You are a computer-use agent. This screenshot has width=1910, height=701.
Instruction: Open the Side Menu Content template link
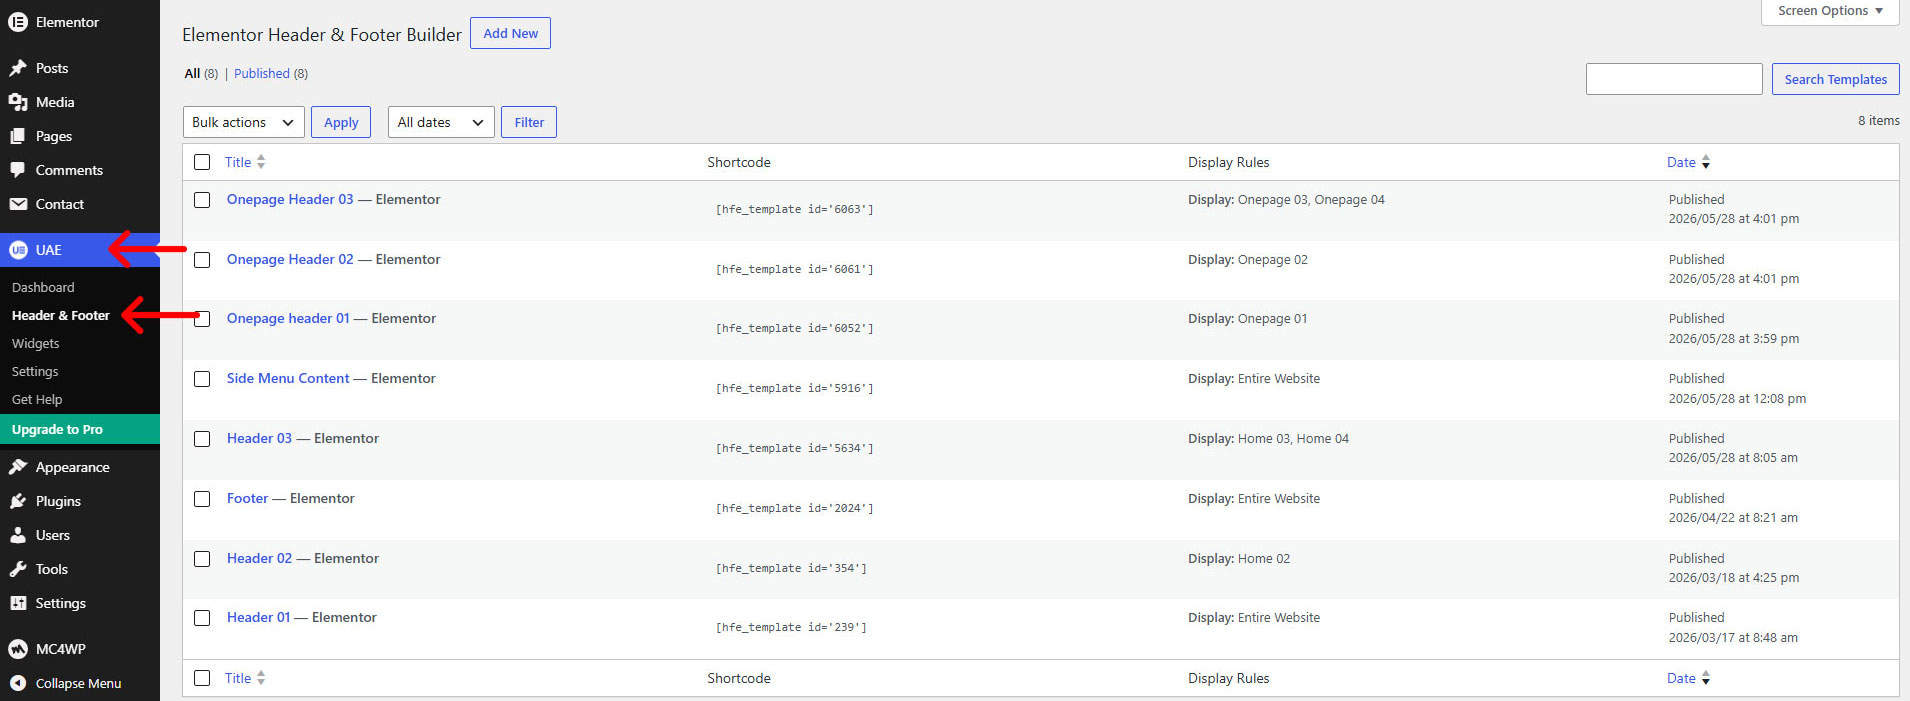click(x=288, y=378)
